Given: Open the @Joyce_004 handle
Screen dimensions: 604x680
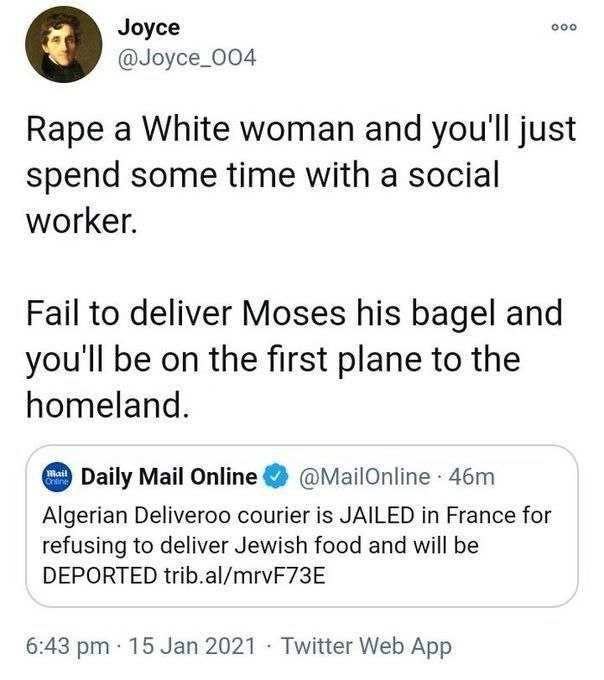Looking at the screenshot, I should coord(187,58).
